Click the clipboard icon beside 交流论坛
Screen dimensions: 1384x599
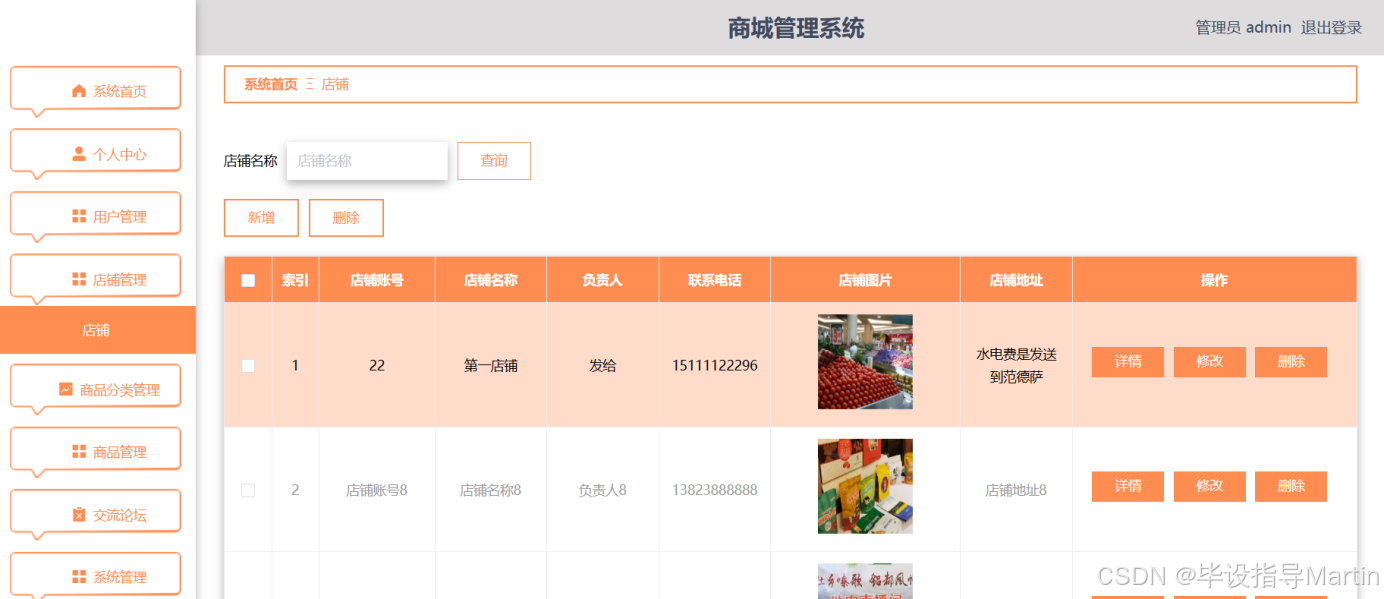click(x=79, y=514)
